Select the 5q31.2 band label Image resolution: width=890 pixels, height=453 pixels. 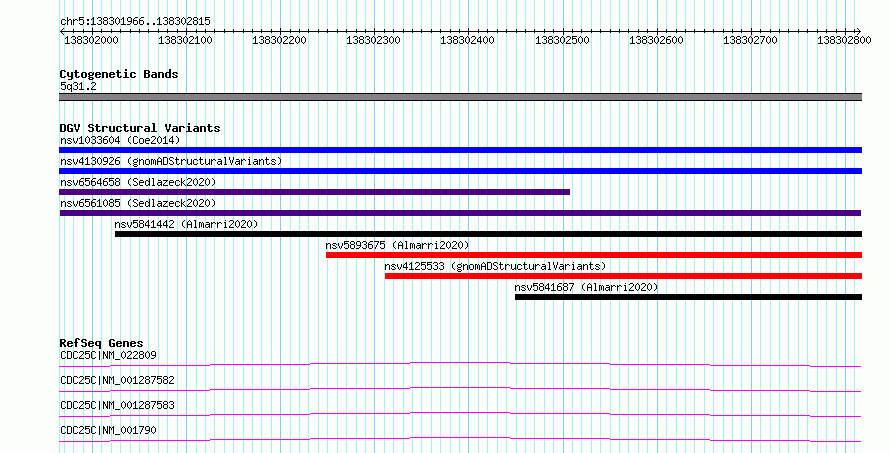coord(78,86)
